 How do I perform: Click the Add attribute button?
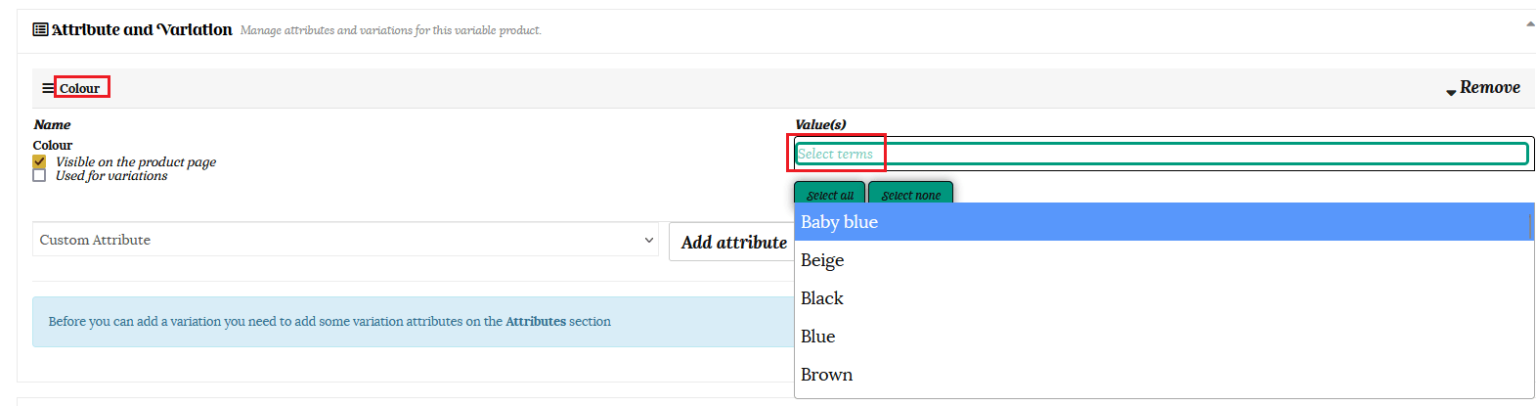coord(733,242)
